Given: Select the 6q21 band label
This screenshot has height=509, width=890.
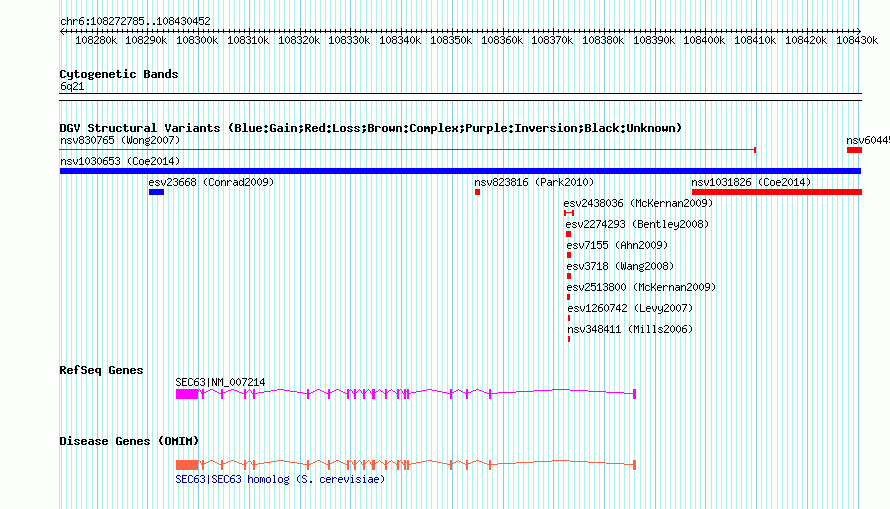Looking at the screenshot, I should 72,86.
